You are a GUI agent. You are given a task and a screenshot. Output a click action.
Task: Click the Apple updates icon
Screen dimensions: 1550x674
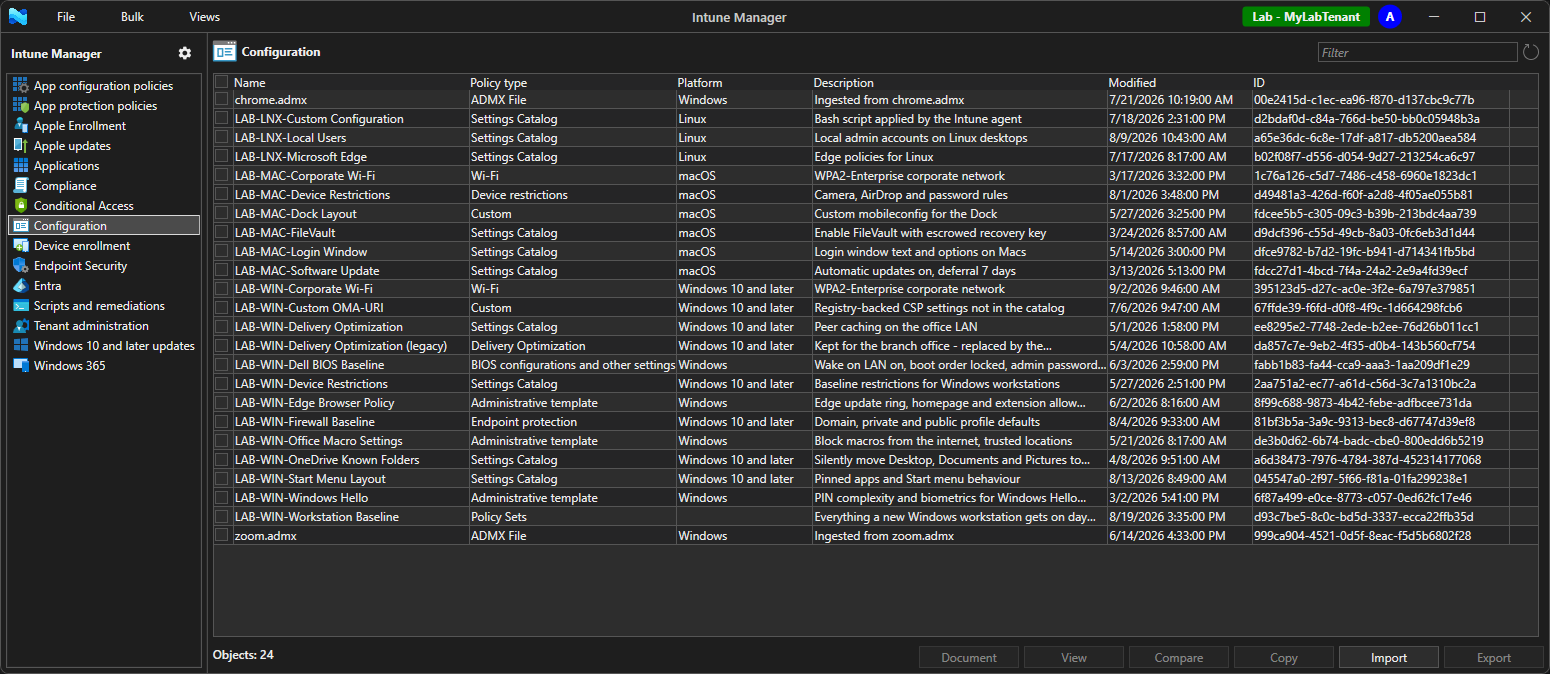coord(20,146)
